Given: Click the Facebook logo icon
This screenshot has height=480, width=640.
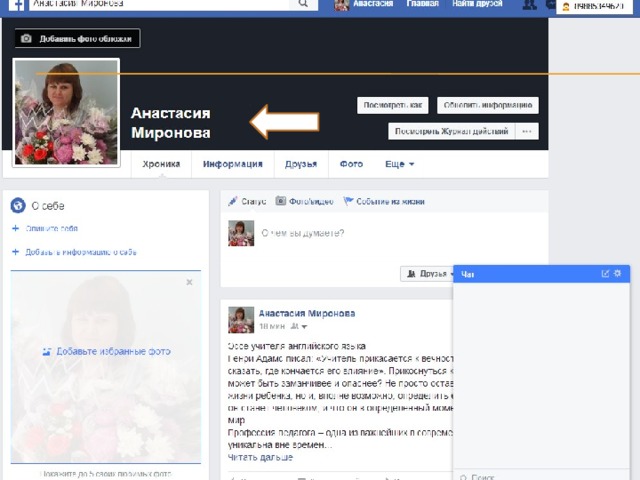Looking at the screenshot, I should (18, 5).
